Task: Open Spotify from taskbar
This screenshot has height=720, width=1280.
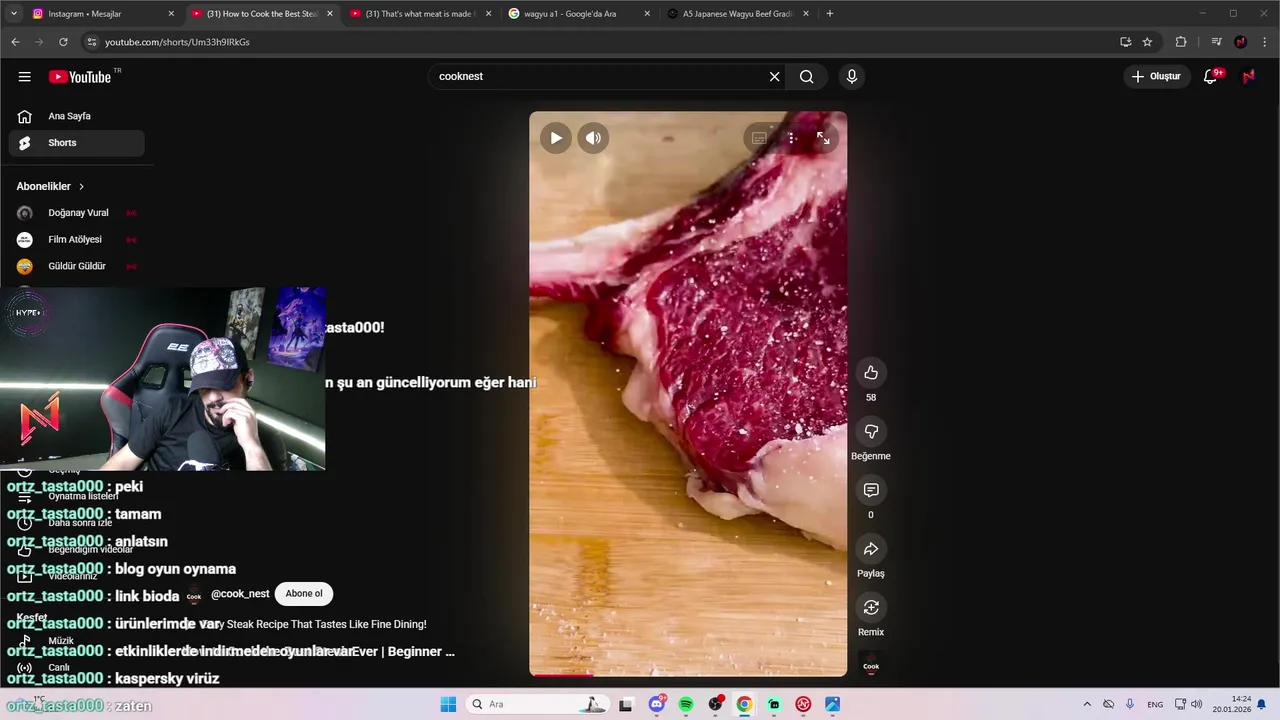Action: click(686, 704)
